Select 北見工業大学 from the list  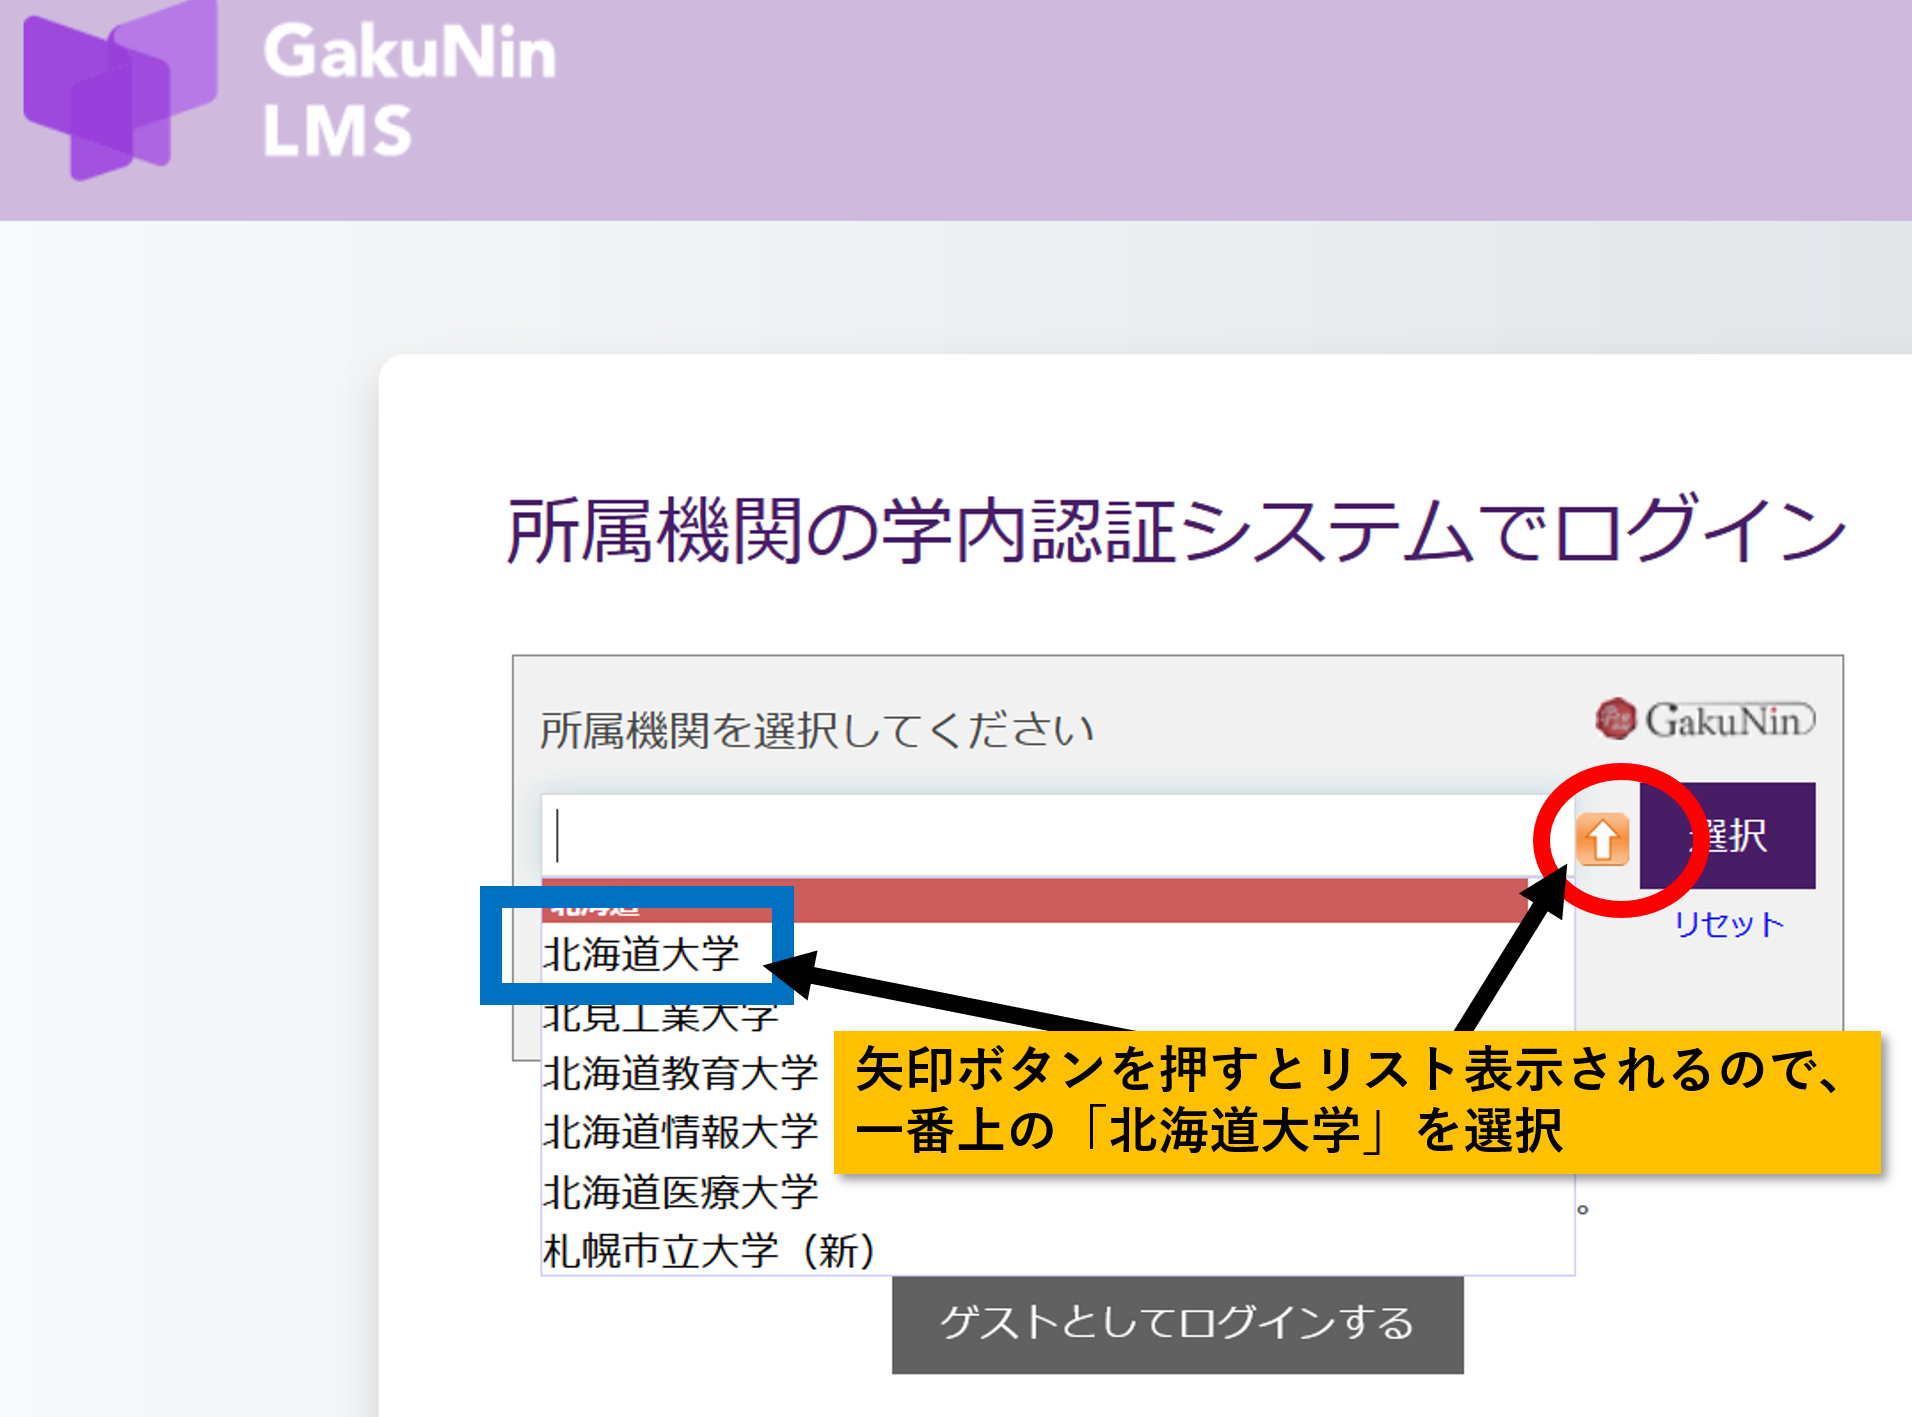tap(660, 1017)
